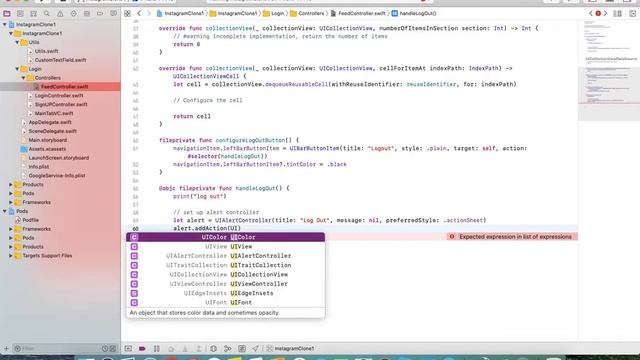Open SignUPController.swift file
Viewport: 640px width, 360px height.
click(x=60, y=104)
